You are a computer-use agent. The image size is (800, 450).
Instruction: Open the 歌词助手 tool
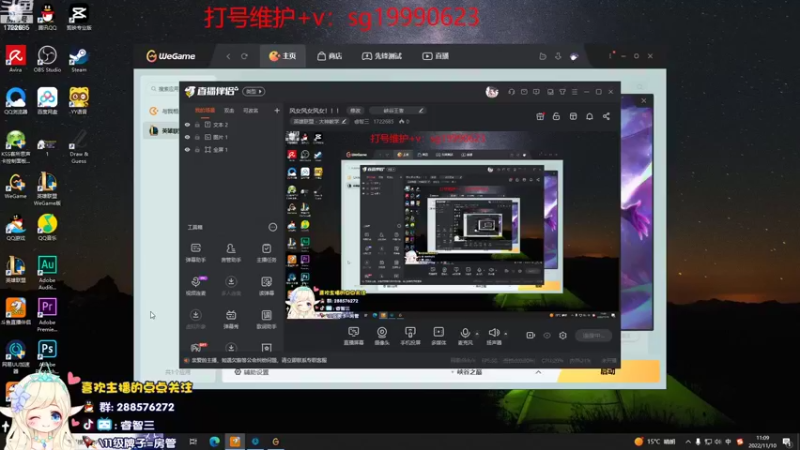[x=266, y=319]
